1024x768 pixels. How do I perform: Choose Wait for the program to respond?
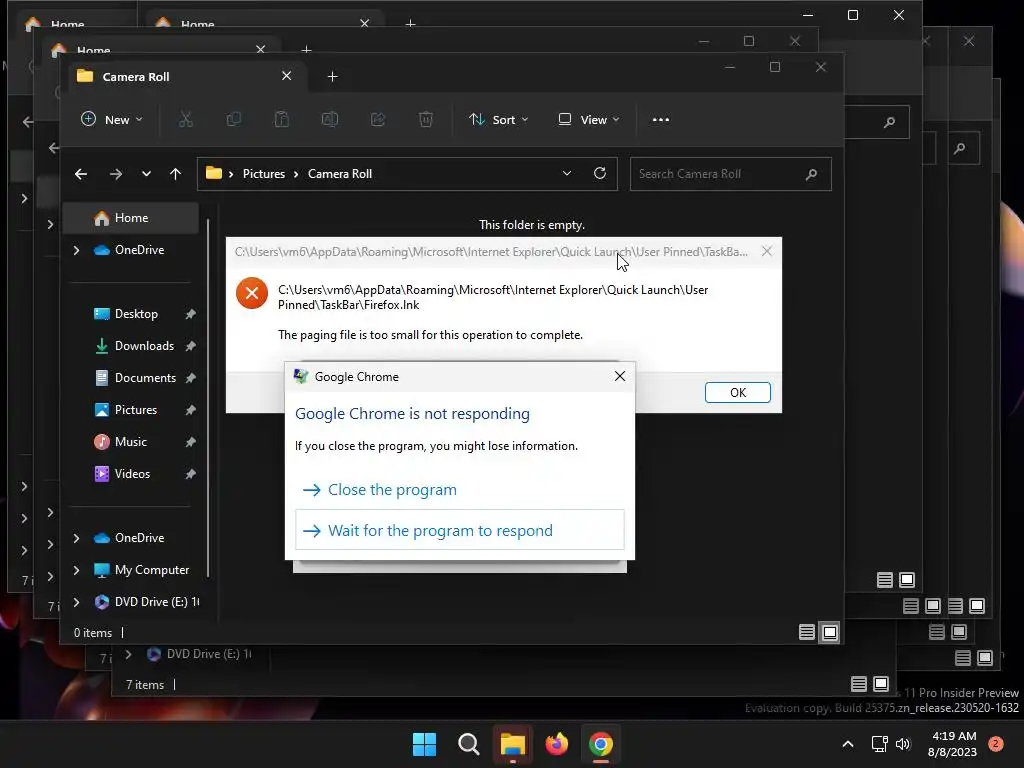(x=460, y=530)
